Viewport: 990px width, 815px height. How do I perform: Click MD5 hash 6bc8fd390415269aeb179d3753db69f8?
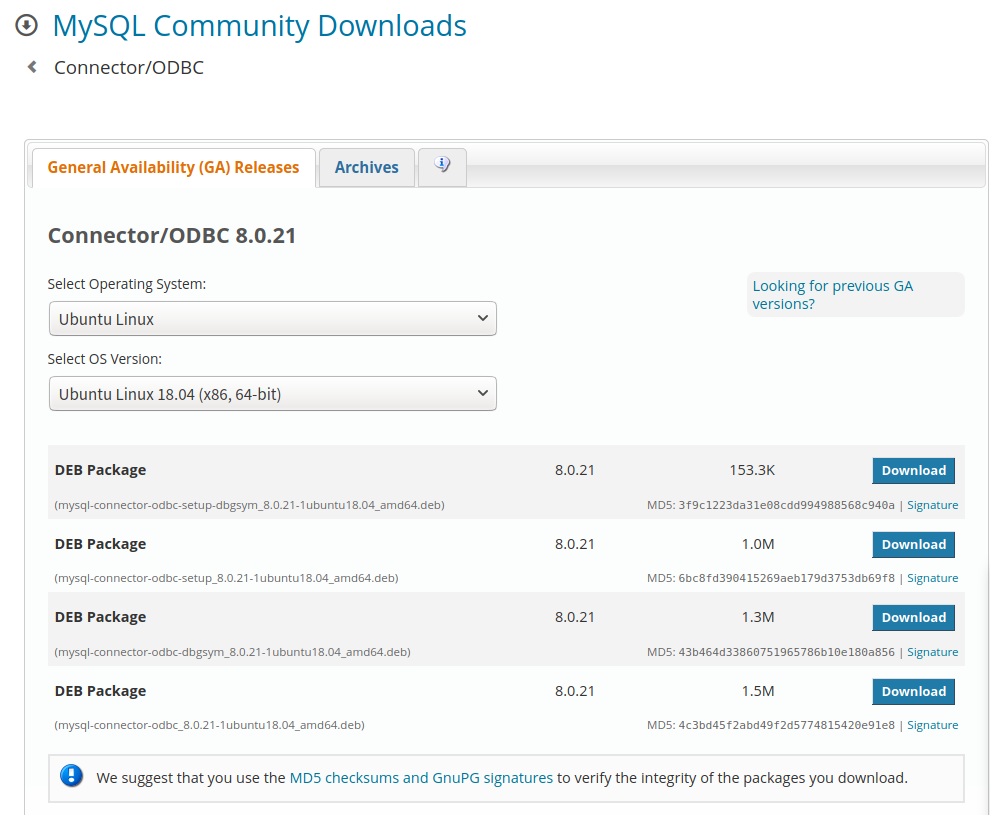click(x=786, y=578)
